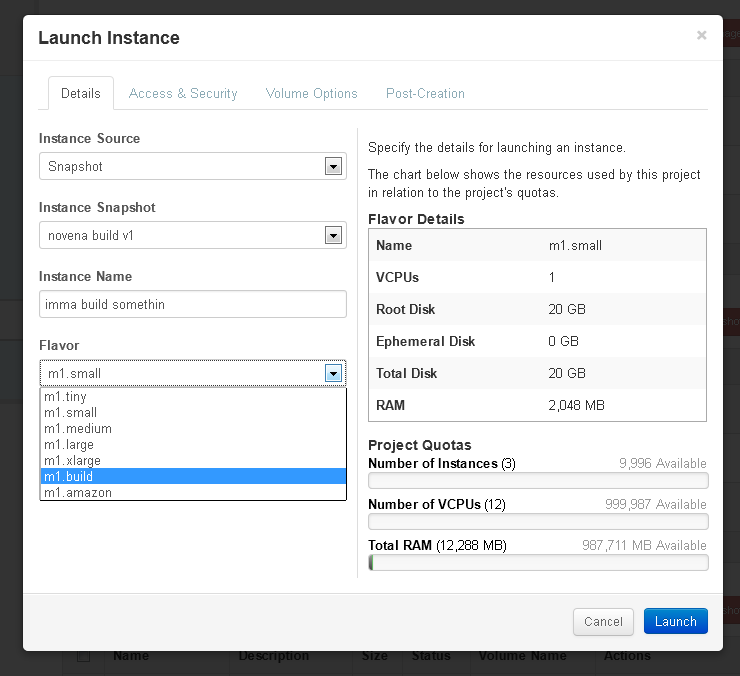The height and width of the screenshot is (676, 740).
Task: Click the Root Disk 20 GB value
Action: click(567, 309)
